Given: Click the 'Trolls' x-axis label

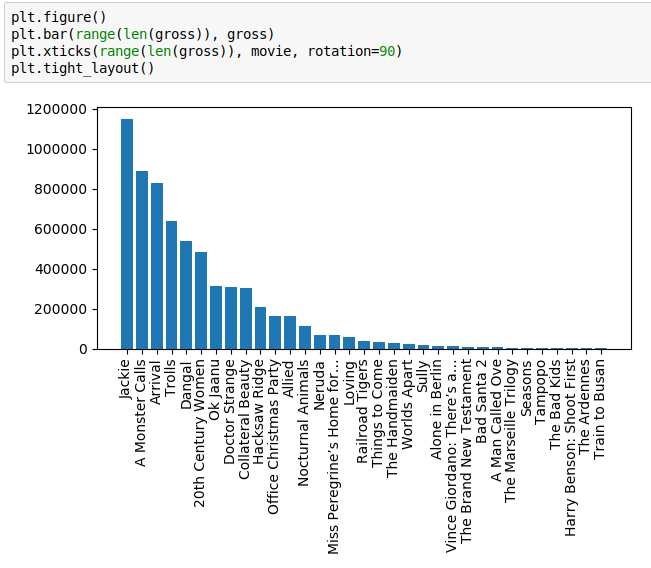Looking at the screenshot, I should point(170,377).
